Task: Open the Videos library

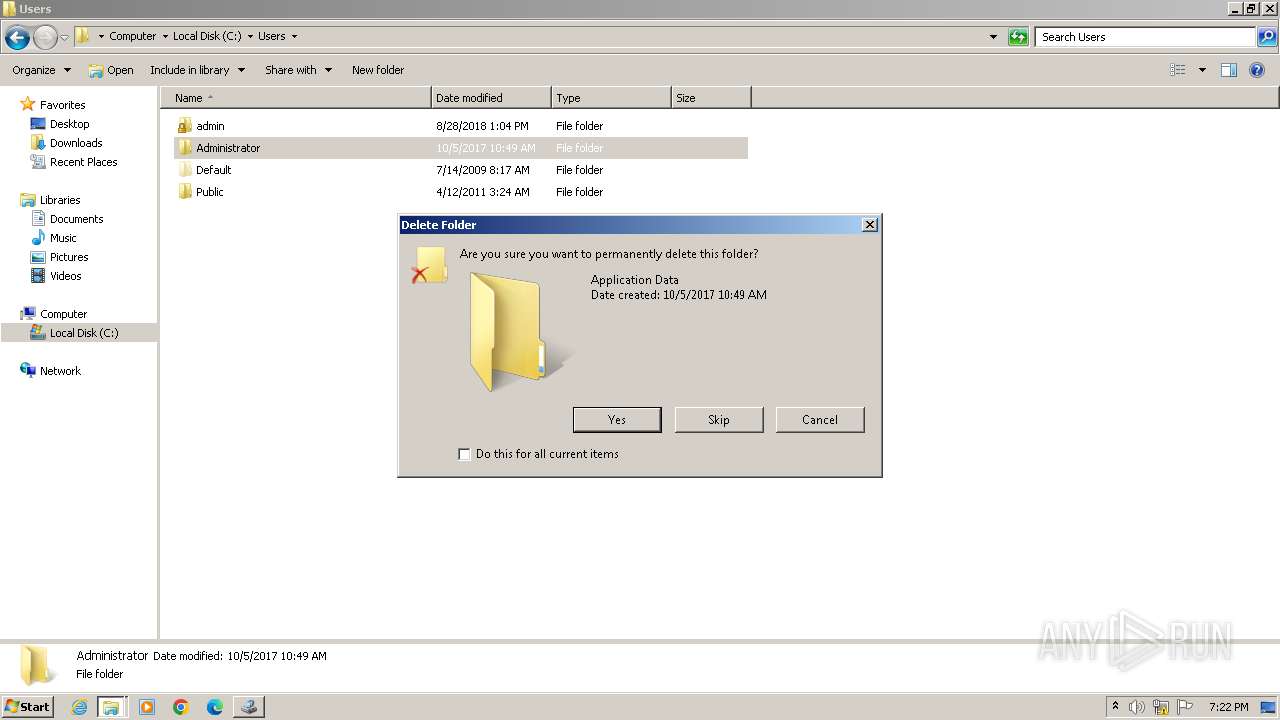Action: [x=66, y=276]
